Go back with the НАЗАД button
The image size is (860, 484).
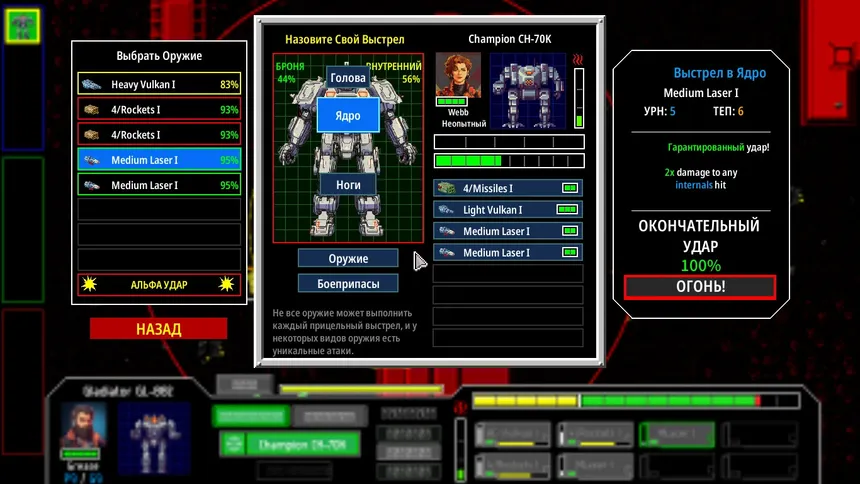[159, 329]
